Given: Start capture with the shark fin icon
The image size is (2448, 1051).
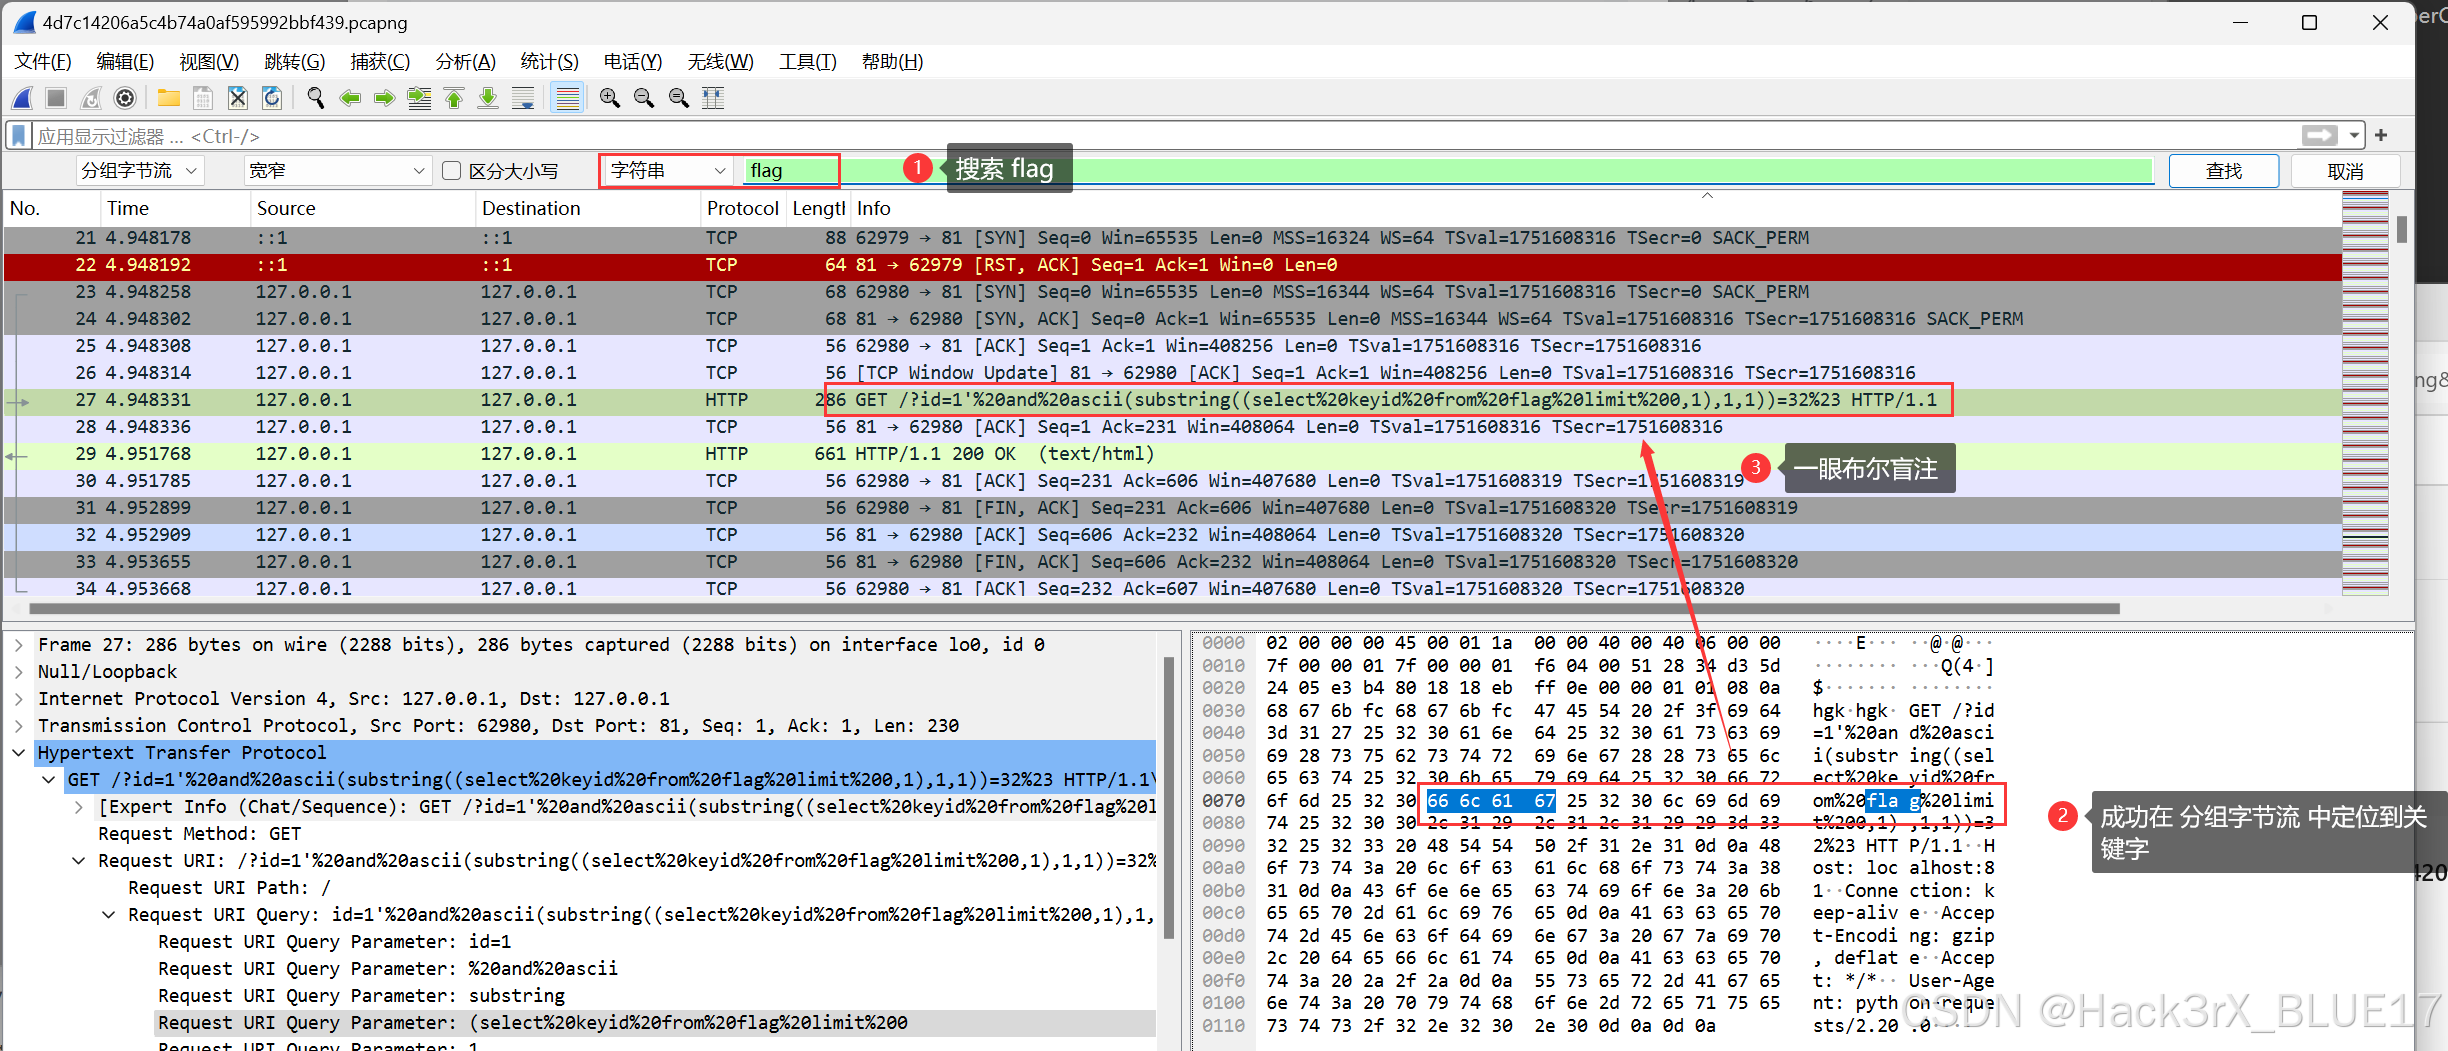Looking at the screenshot, I should (x=23, y=98).
